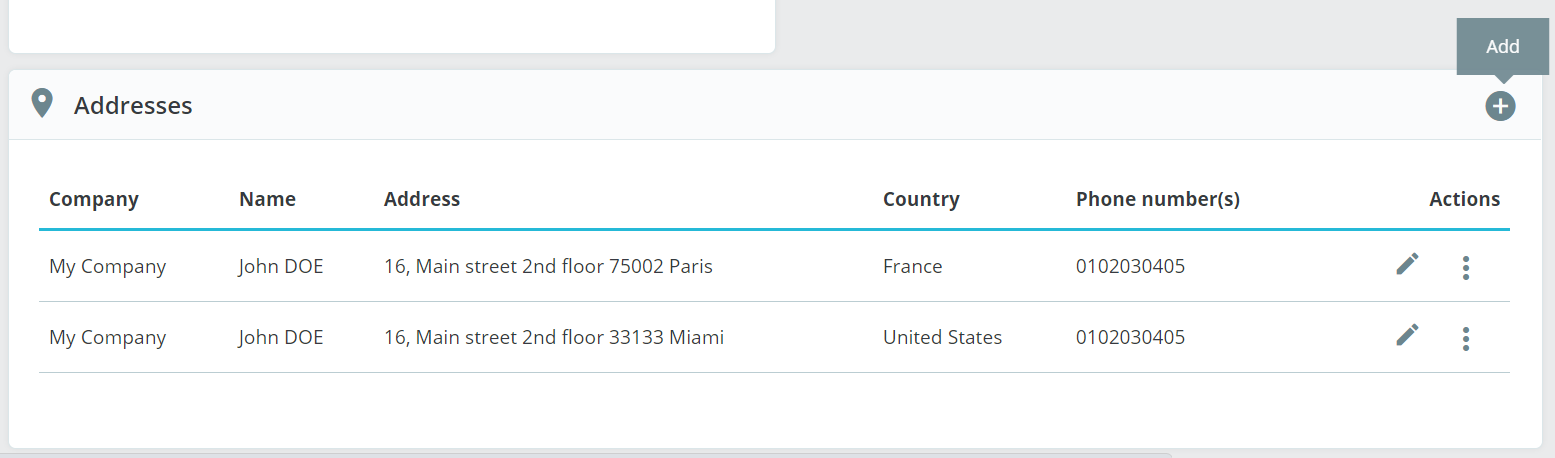Select the 33133 Miami address text
The width and height of the screenshot is (1555, 458).
(x=553, y=338)
